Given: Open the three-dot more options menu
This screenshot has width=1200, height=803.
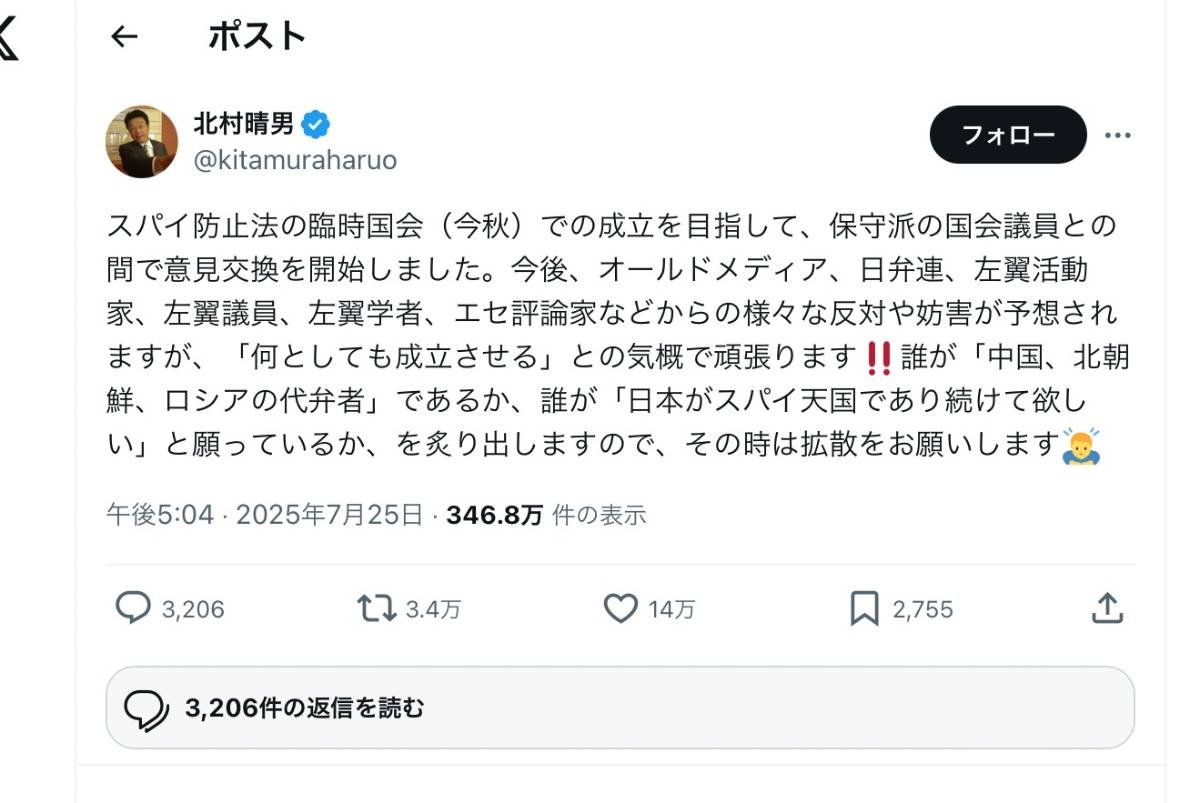Looking at the screenshot, I should pyautogui.click(x=1117, y=135).
